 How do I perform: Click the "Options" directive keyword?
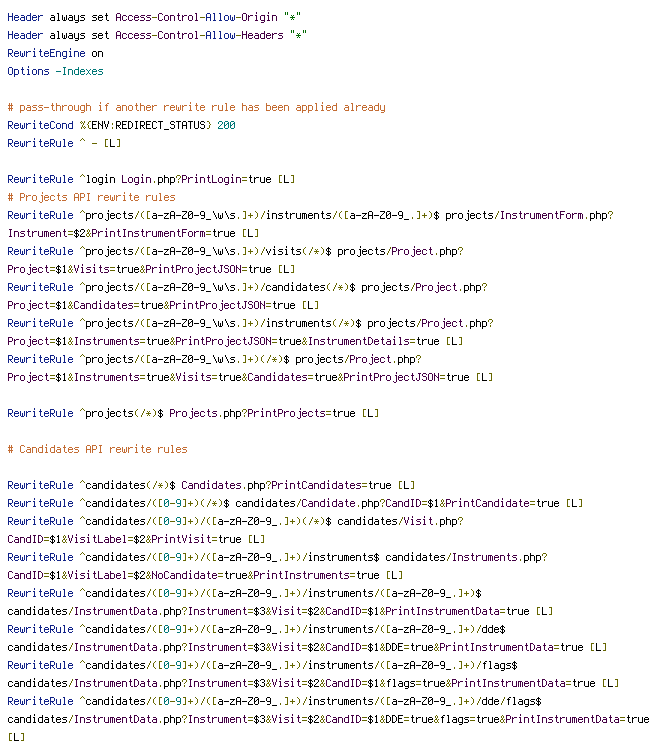point(28,72)
